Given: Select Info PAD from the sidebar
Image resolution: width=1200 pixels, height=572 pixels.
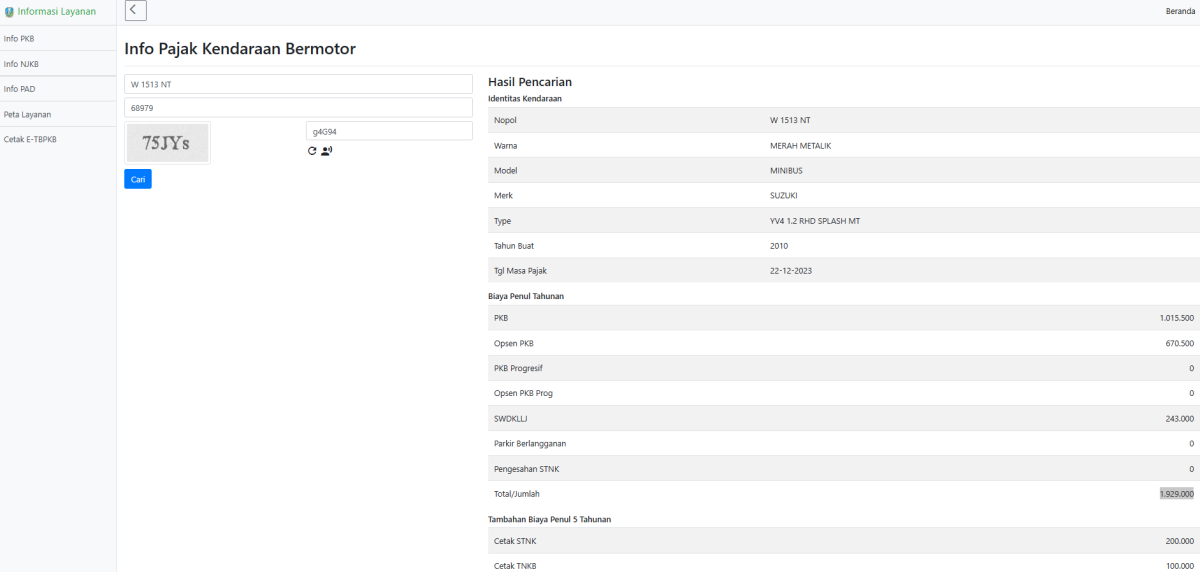Looking at the screenshot, I should (20, 89).
